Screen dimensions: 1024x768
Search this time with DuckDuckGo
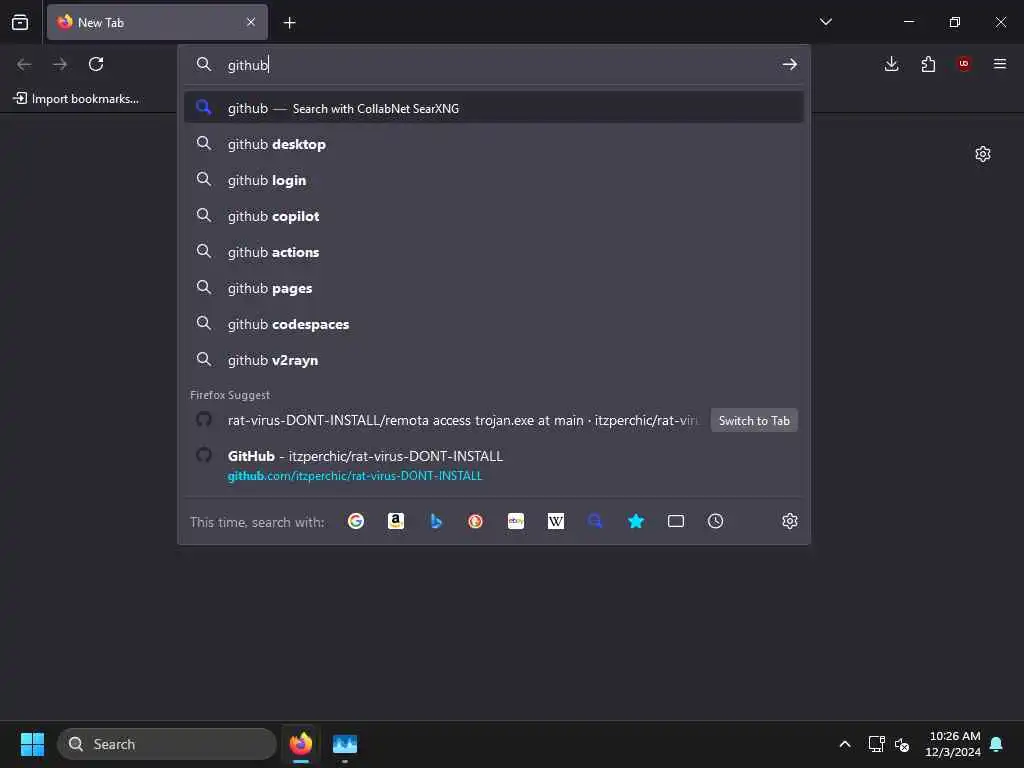(475, 520)
